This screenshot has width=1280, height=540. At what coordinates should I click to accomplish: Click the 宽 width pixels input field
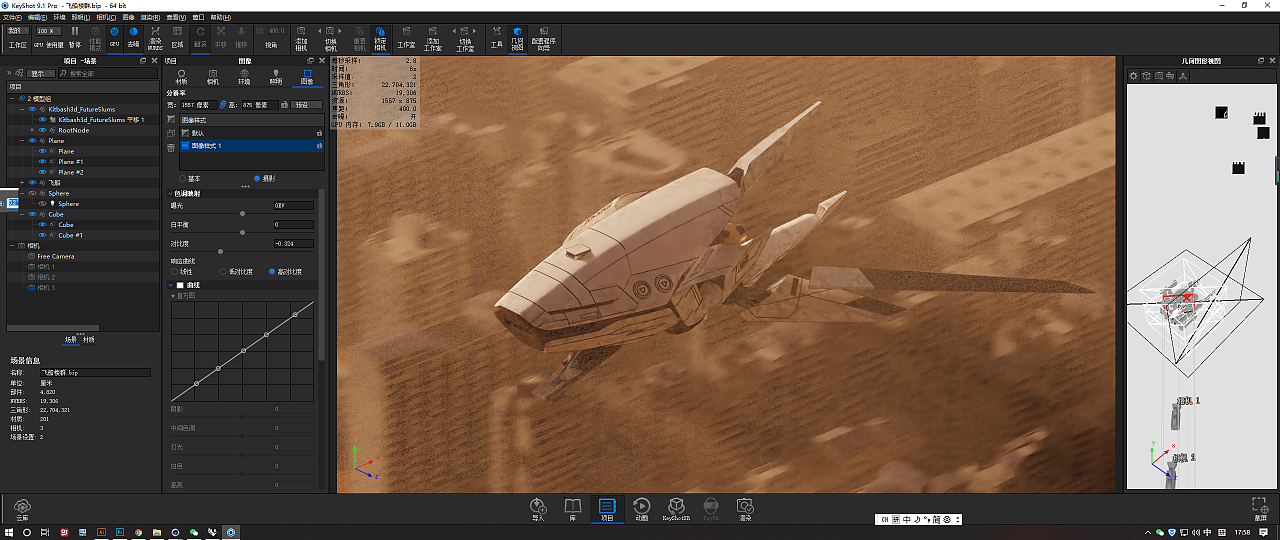[x=199, y=104]
